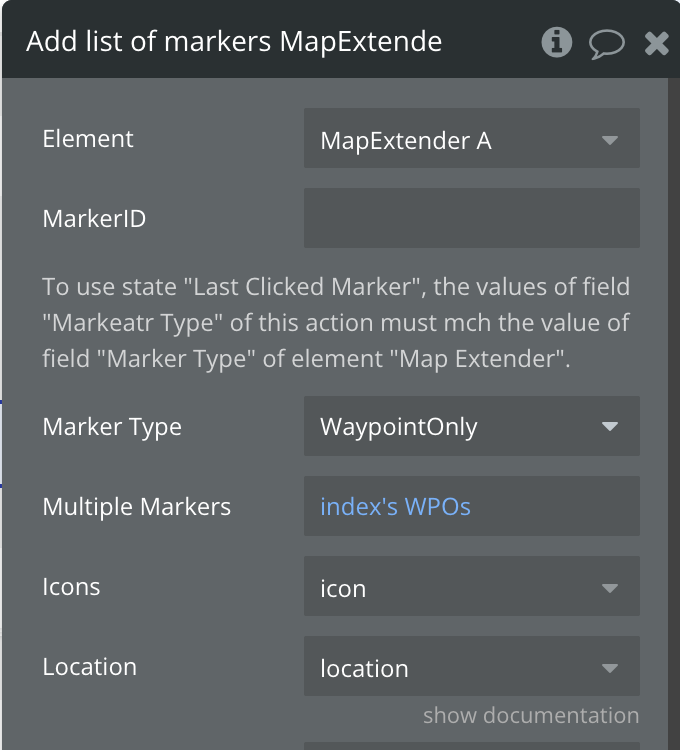Screen dimensions: 680x750
Task: Click into the MarkerID input field
Action: click(471, 218)
